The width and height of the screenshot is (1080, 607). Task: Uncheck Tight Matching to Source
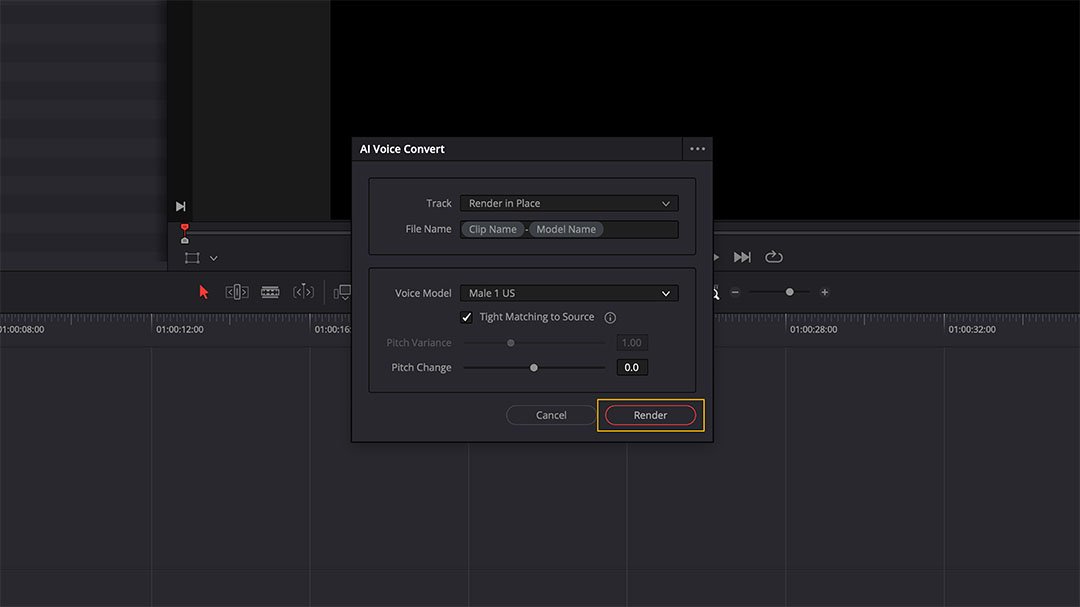[x=466, y=317]
